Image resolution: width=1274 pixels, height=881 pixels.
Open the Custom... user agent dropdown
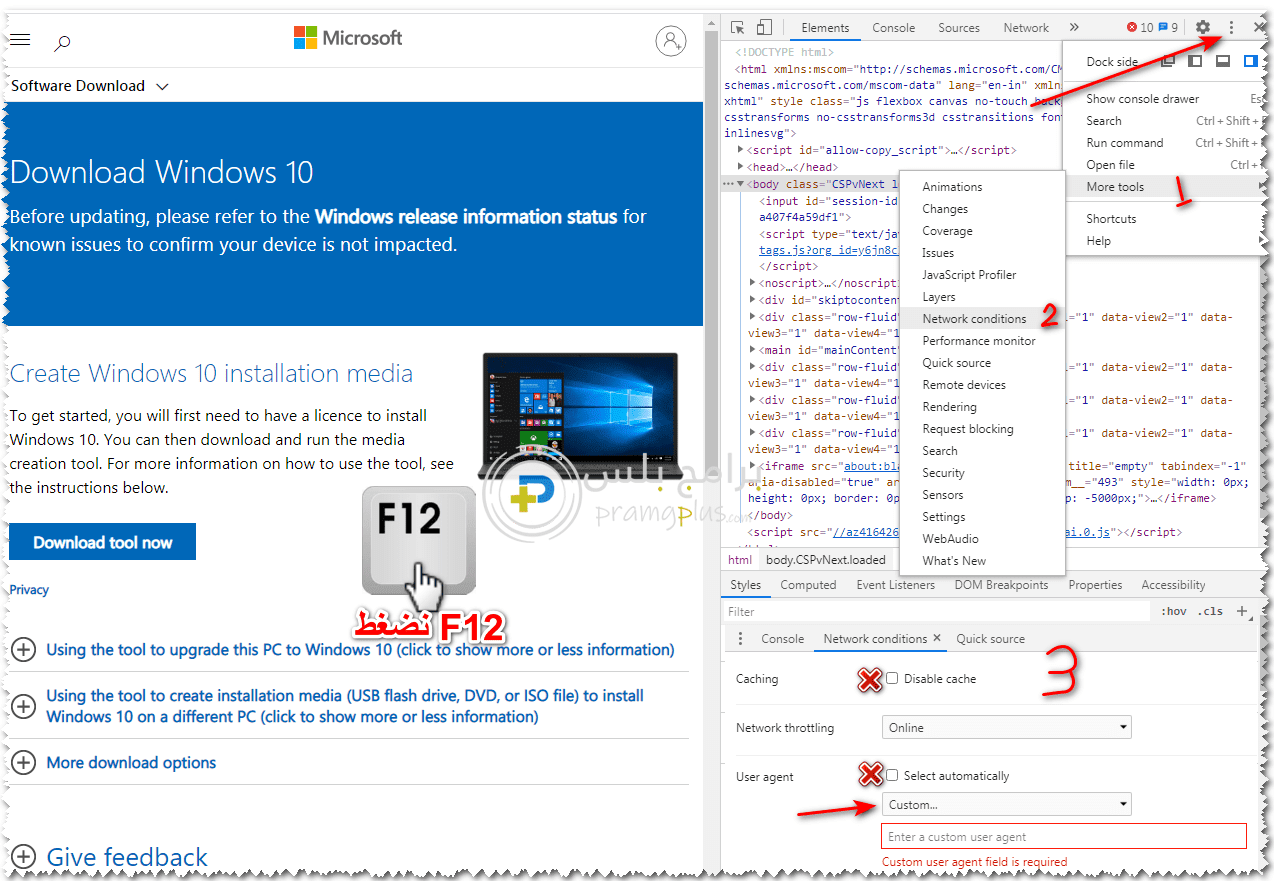pyautogui.click(x=1007, y=804)
